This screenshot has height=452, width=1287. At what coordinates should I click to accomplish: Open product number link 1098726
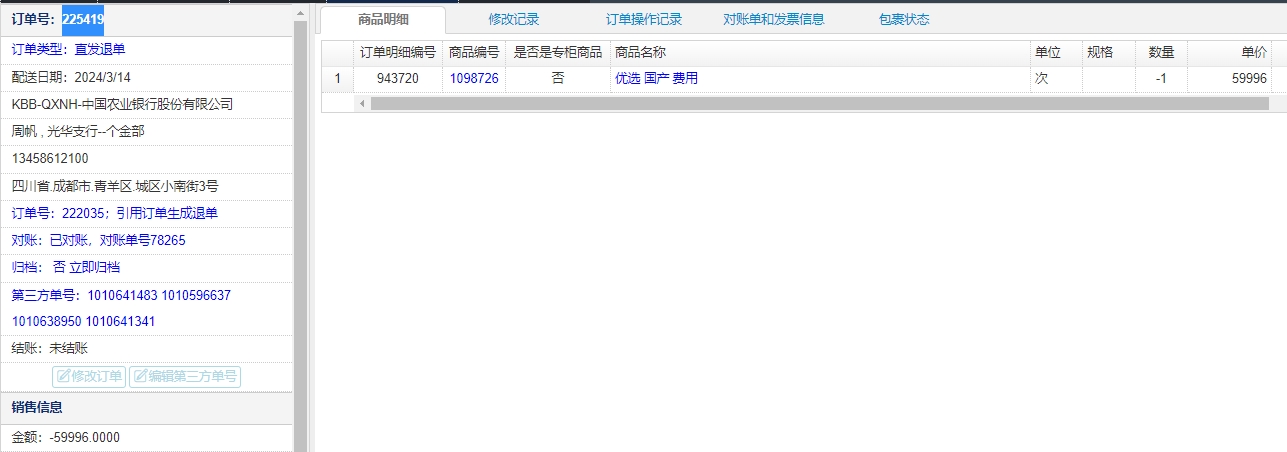point(474,78)
